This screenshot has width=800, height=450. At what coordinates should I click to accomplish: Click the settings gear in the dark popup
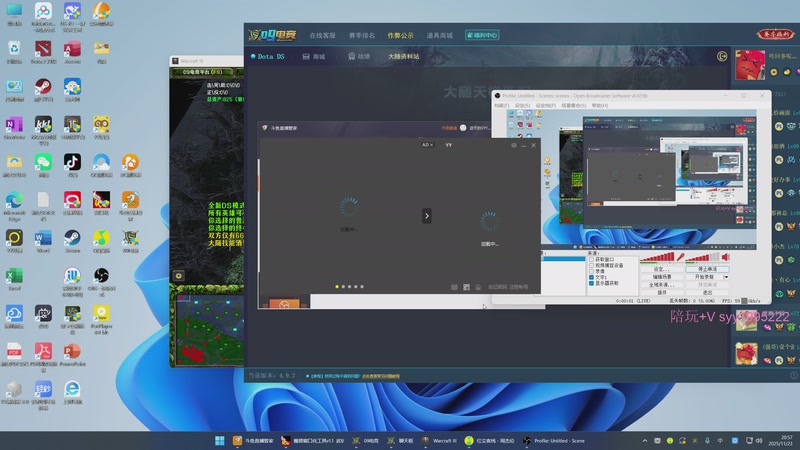pos(514,145)
